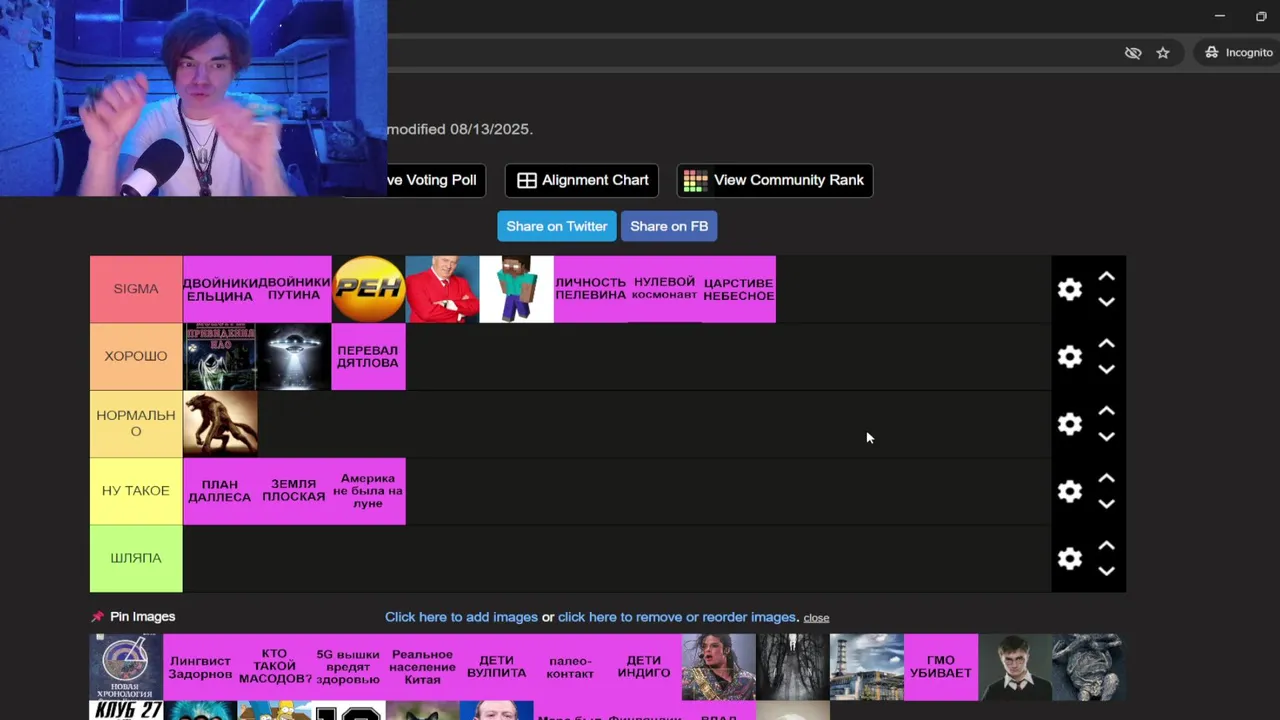Select the ШЛЯПА tier label
The height and width of the screenshot is (720, 1280).
coord(136,558)
